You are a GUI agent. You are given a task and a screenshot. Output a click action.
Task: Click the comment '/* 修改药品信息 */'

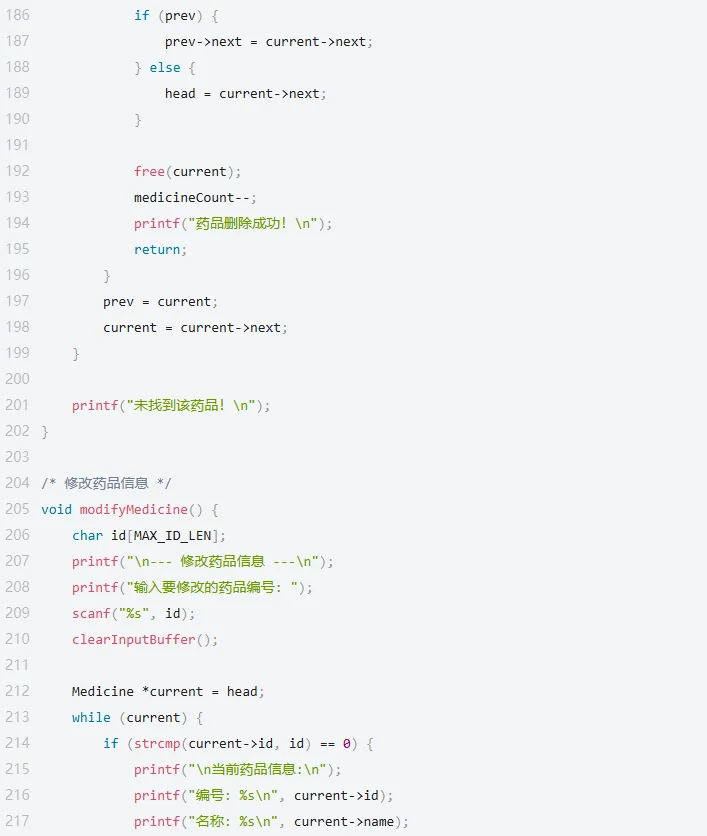pyautogui.click(x=106, y=484)
